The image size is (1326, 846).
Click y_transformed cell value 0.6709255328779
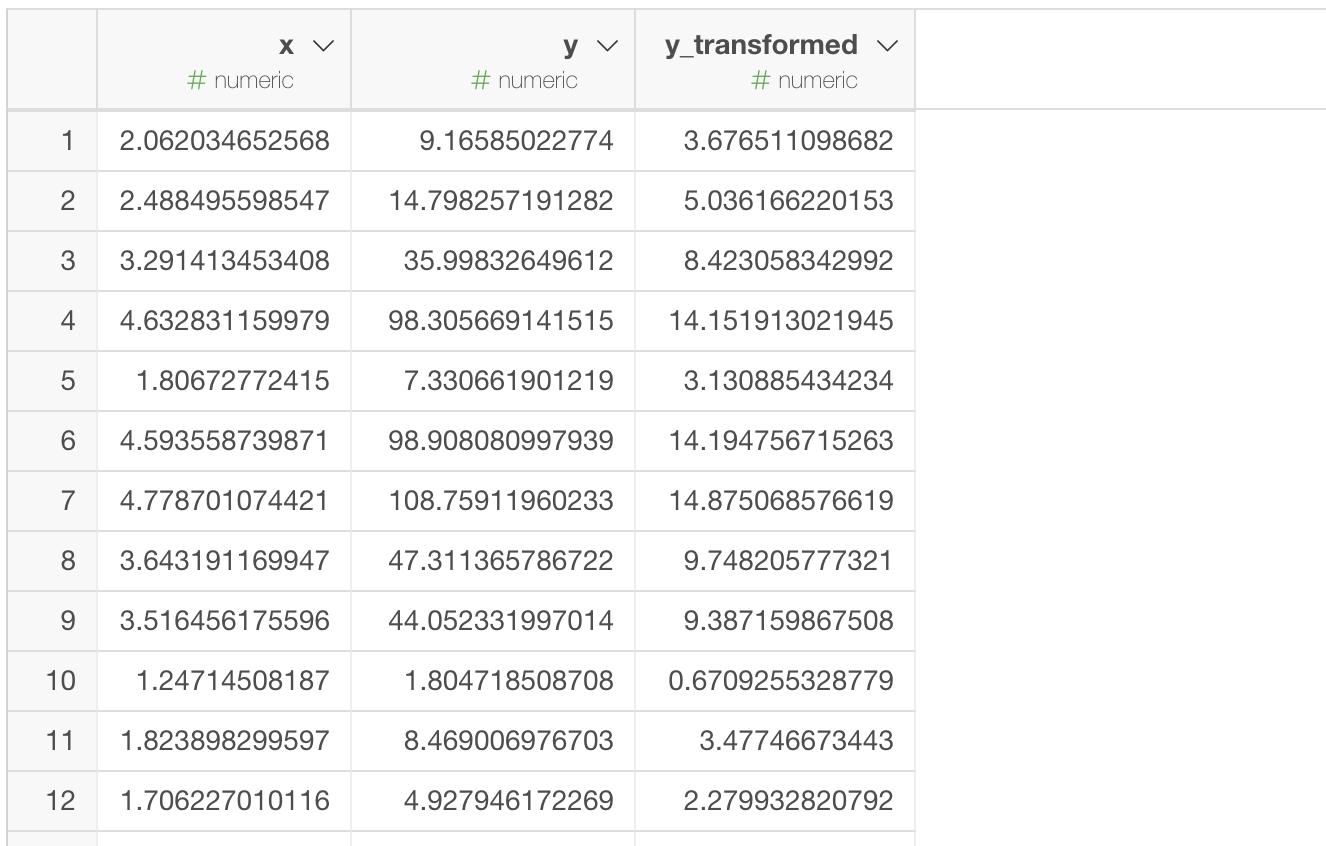(781, 681)
